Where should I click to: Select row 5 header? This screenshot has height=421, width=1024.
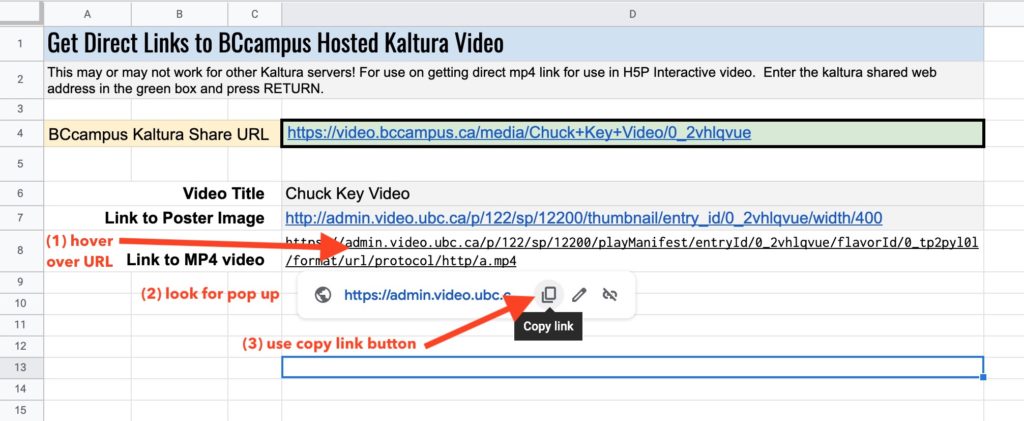tap(22, 164)
